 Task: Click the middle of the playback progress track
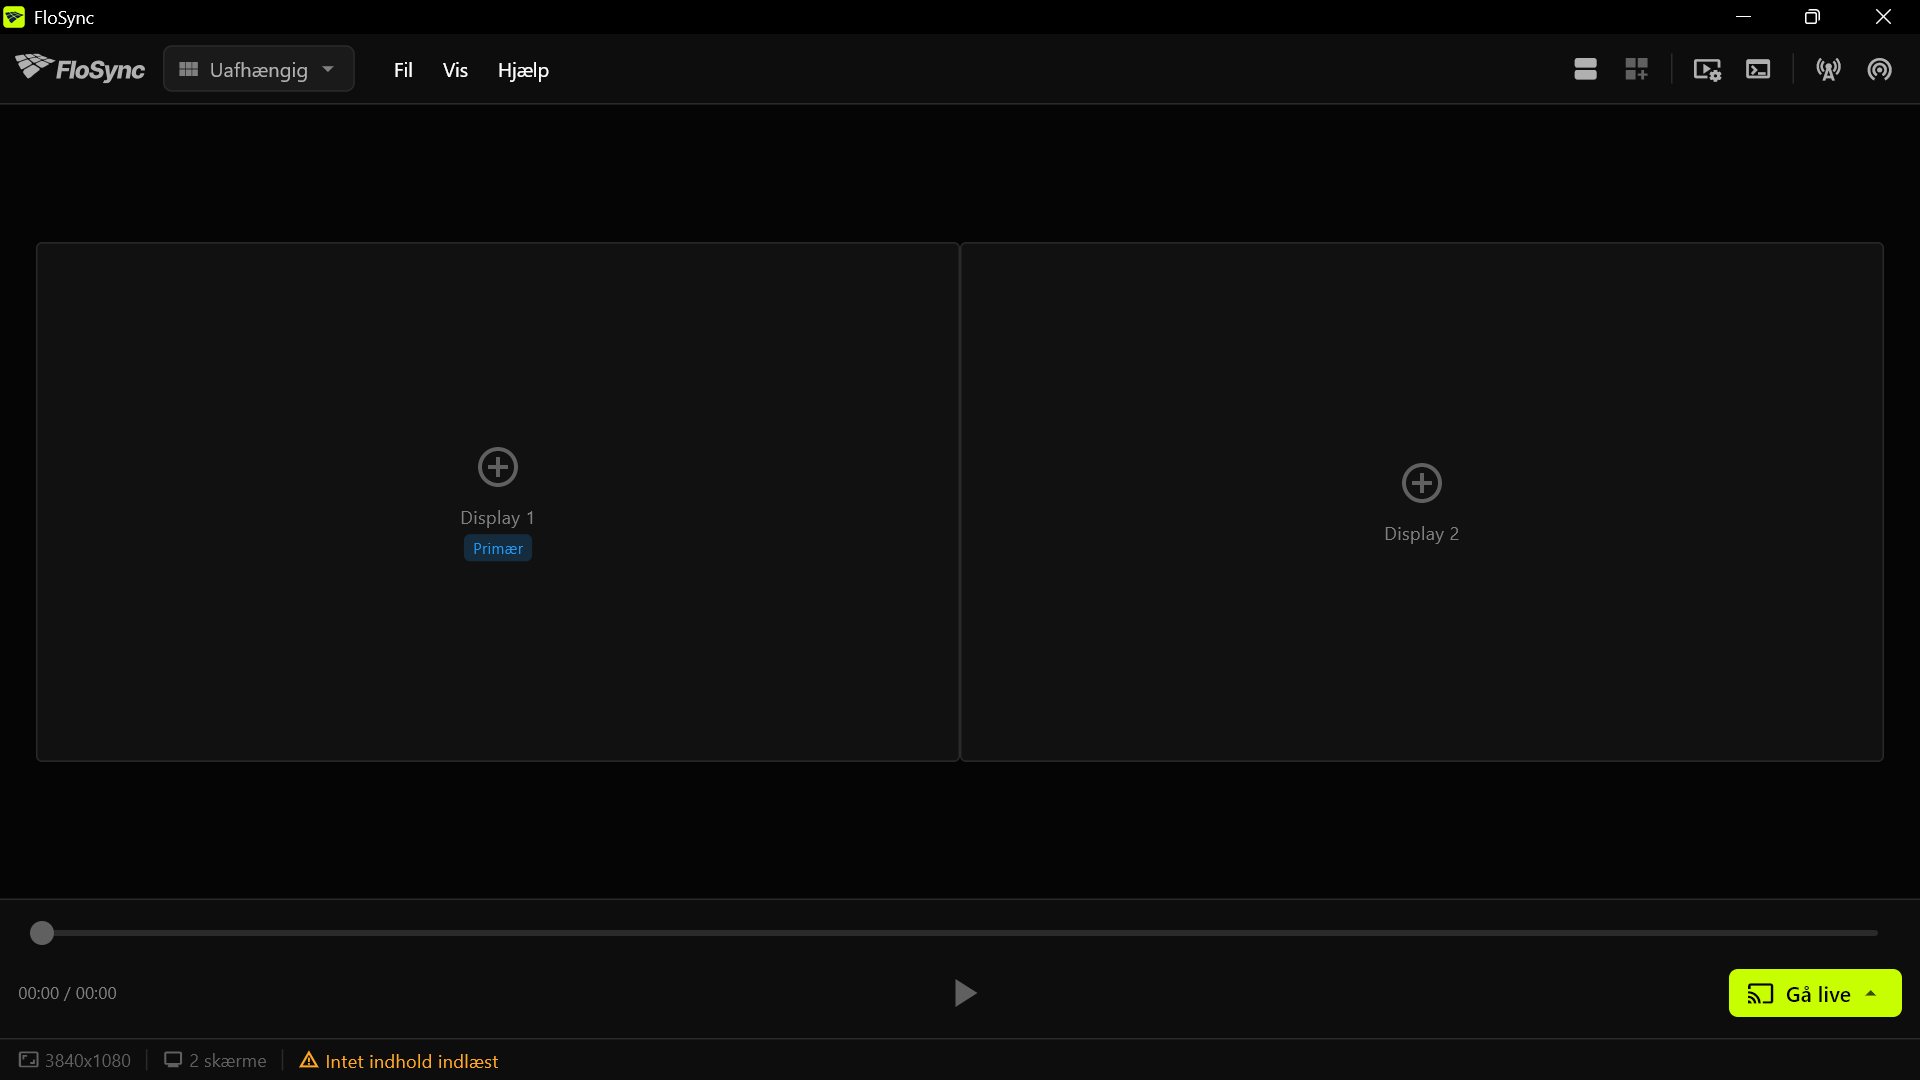(x=960, y=933)
